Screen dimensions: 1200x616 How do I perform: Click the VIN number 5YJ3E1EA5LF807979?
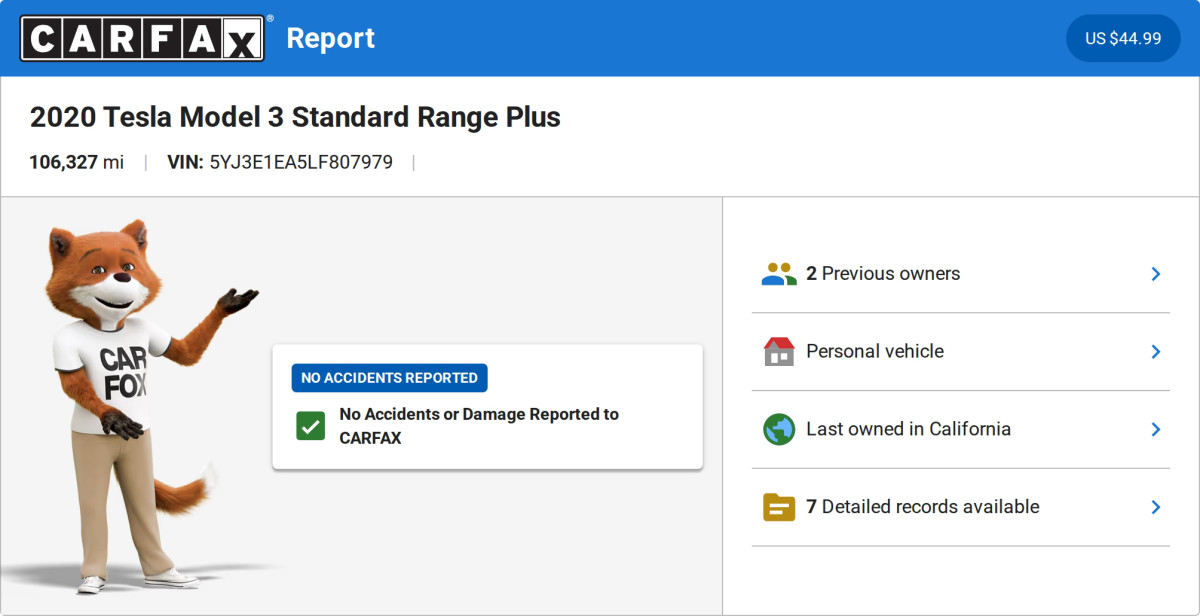300,162
